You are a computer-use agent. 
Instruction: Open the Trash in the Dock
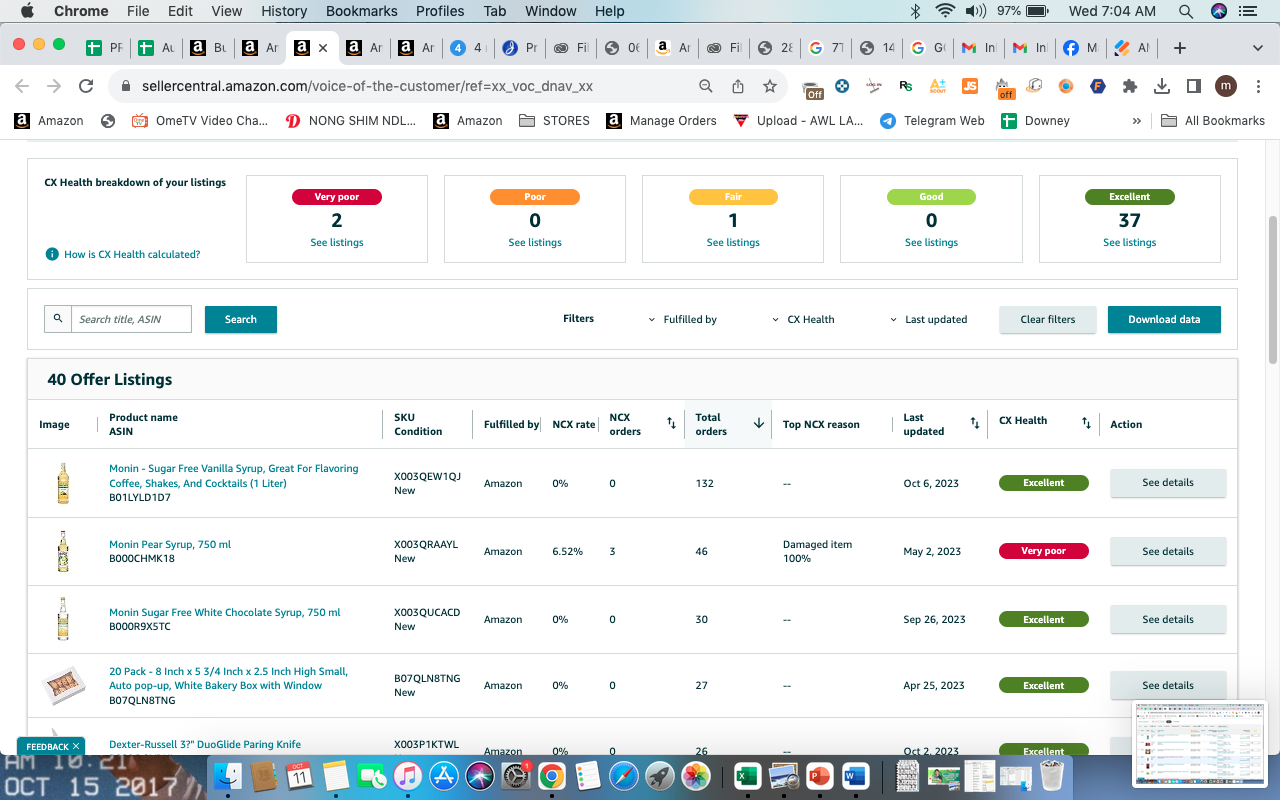point(1051,775)
